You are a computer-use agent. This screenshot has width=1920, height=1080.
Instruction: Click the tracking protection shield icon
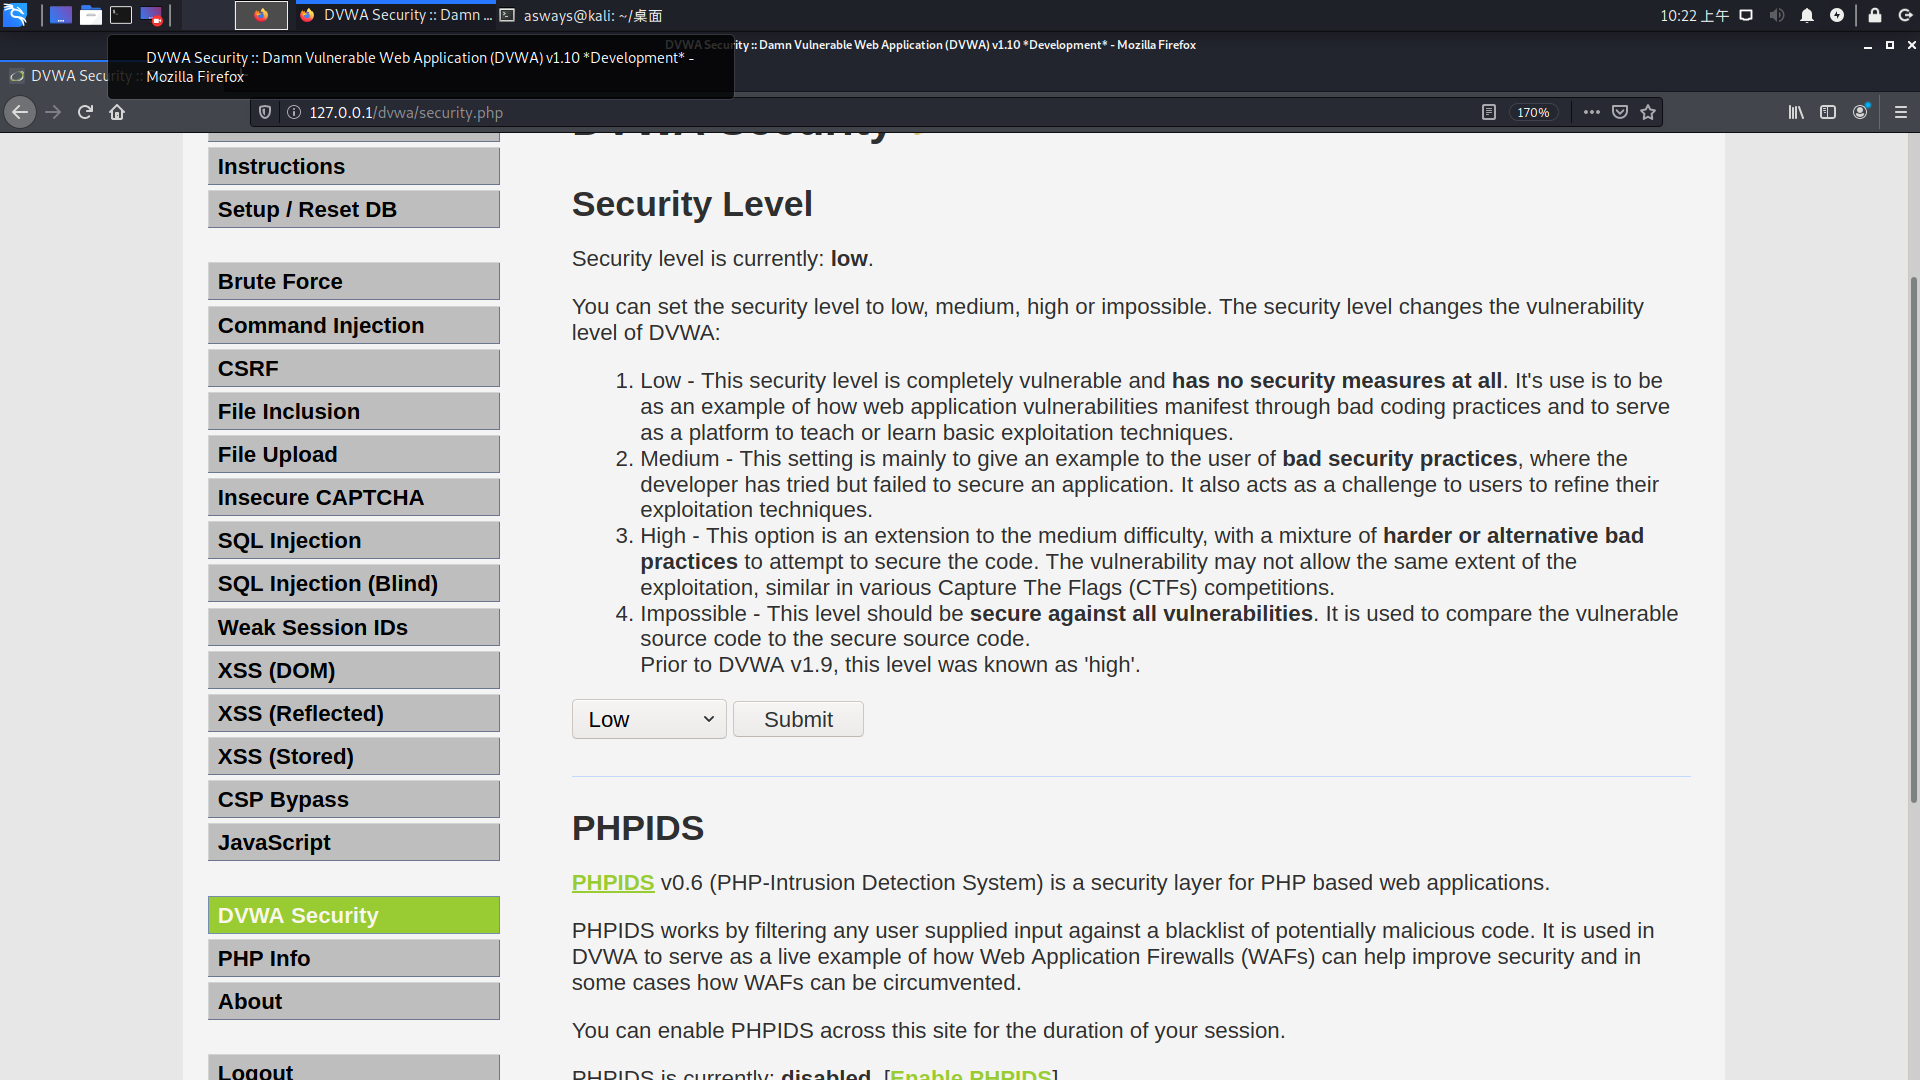pyautogui.click(x=265, y=112)
